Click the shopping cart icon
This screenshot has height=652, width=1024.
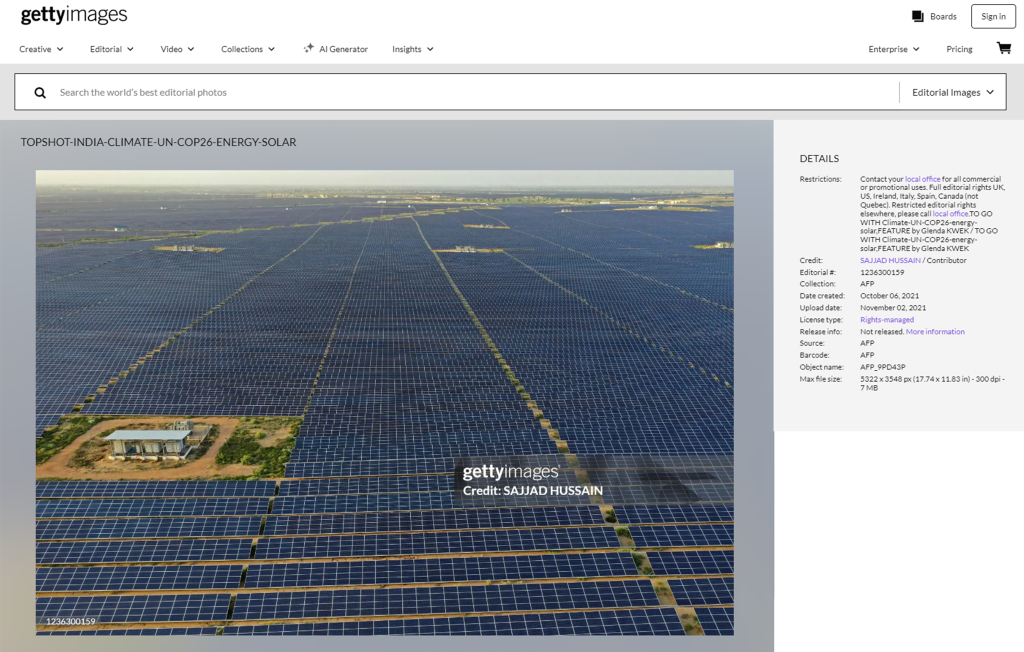(x=1003, y=48)
